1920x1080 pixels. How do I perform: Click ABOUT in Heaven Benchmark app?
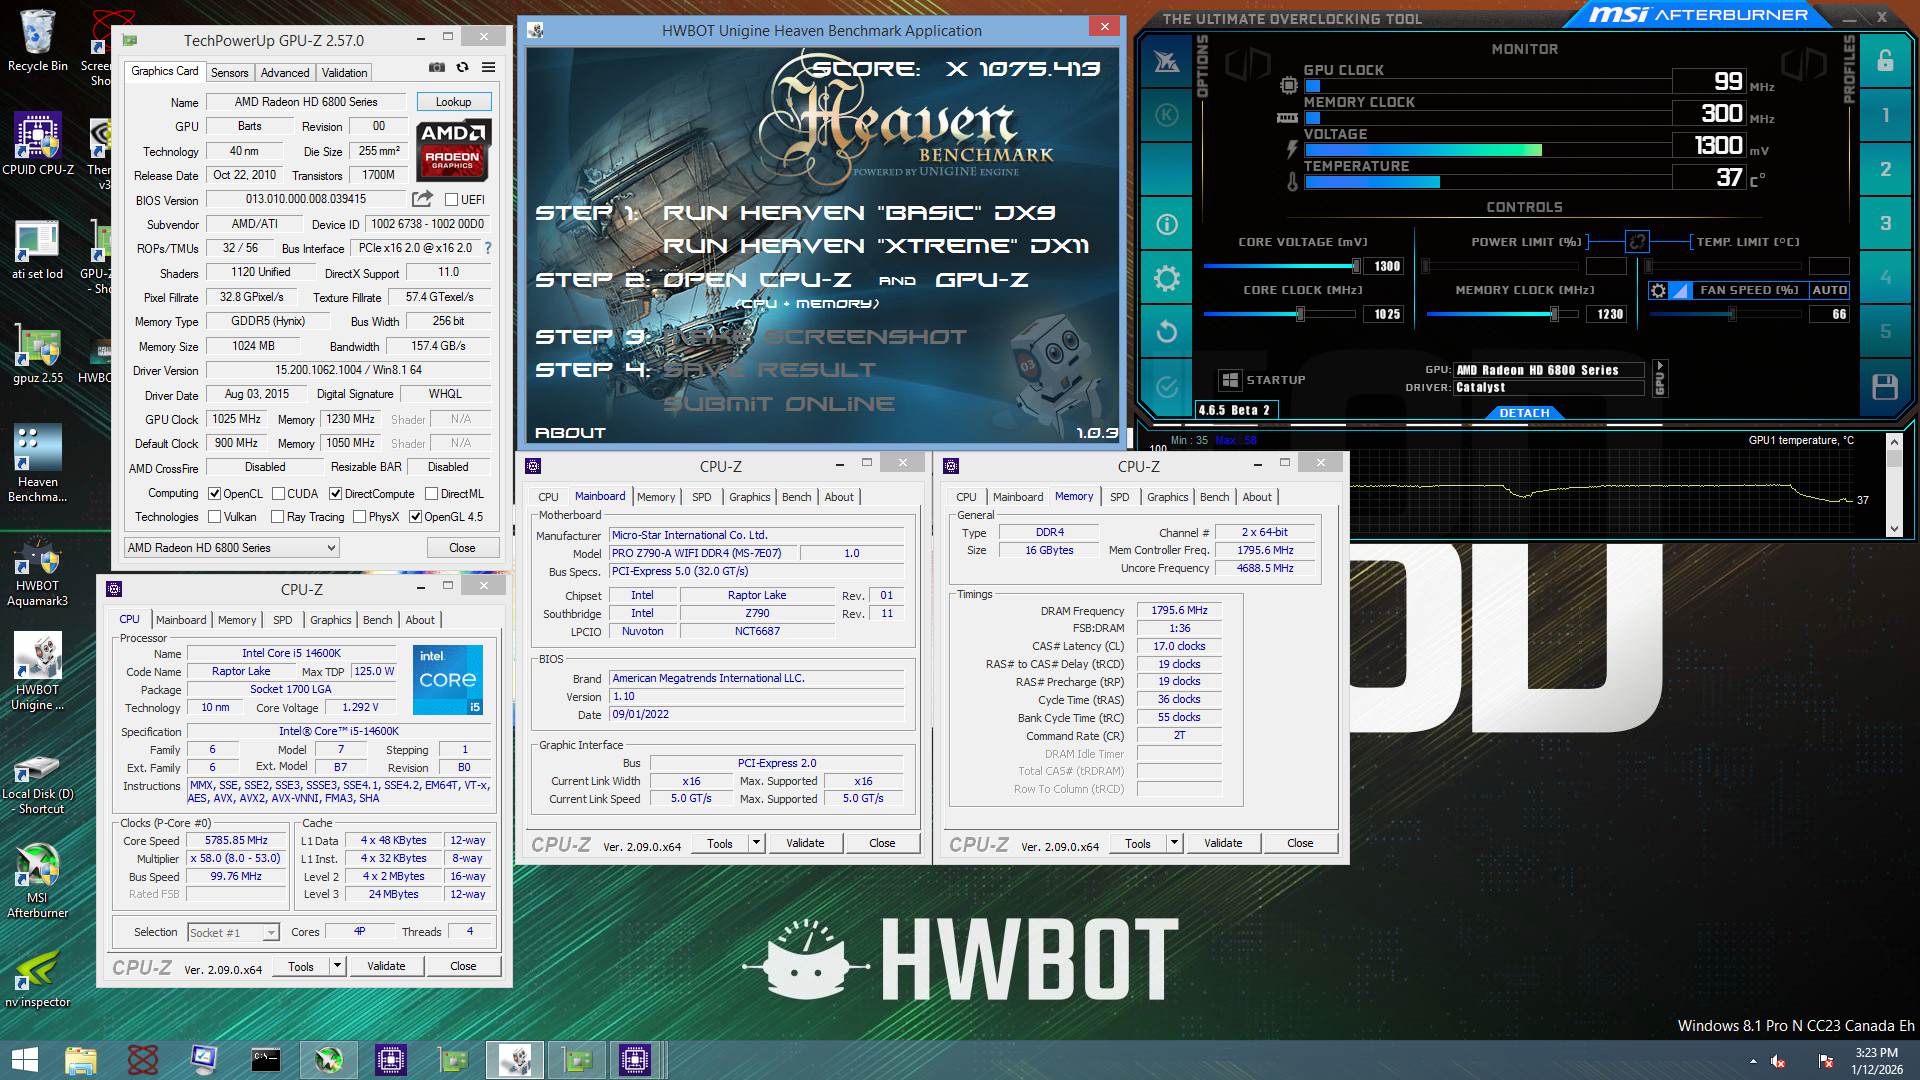[570, 433]
